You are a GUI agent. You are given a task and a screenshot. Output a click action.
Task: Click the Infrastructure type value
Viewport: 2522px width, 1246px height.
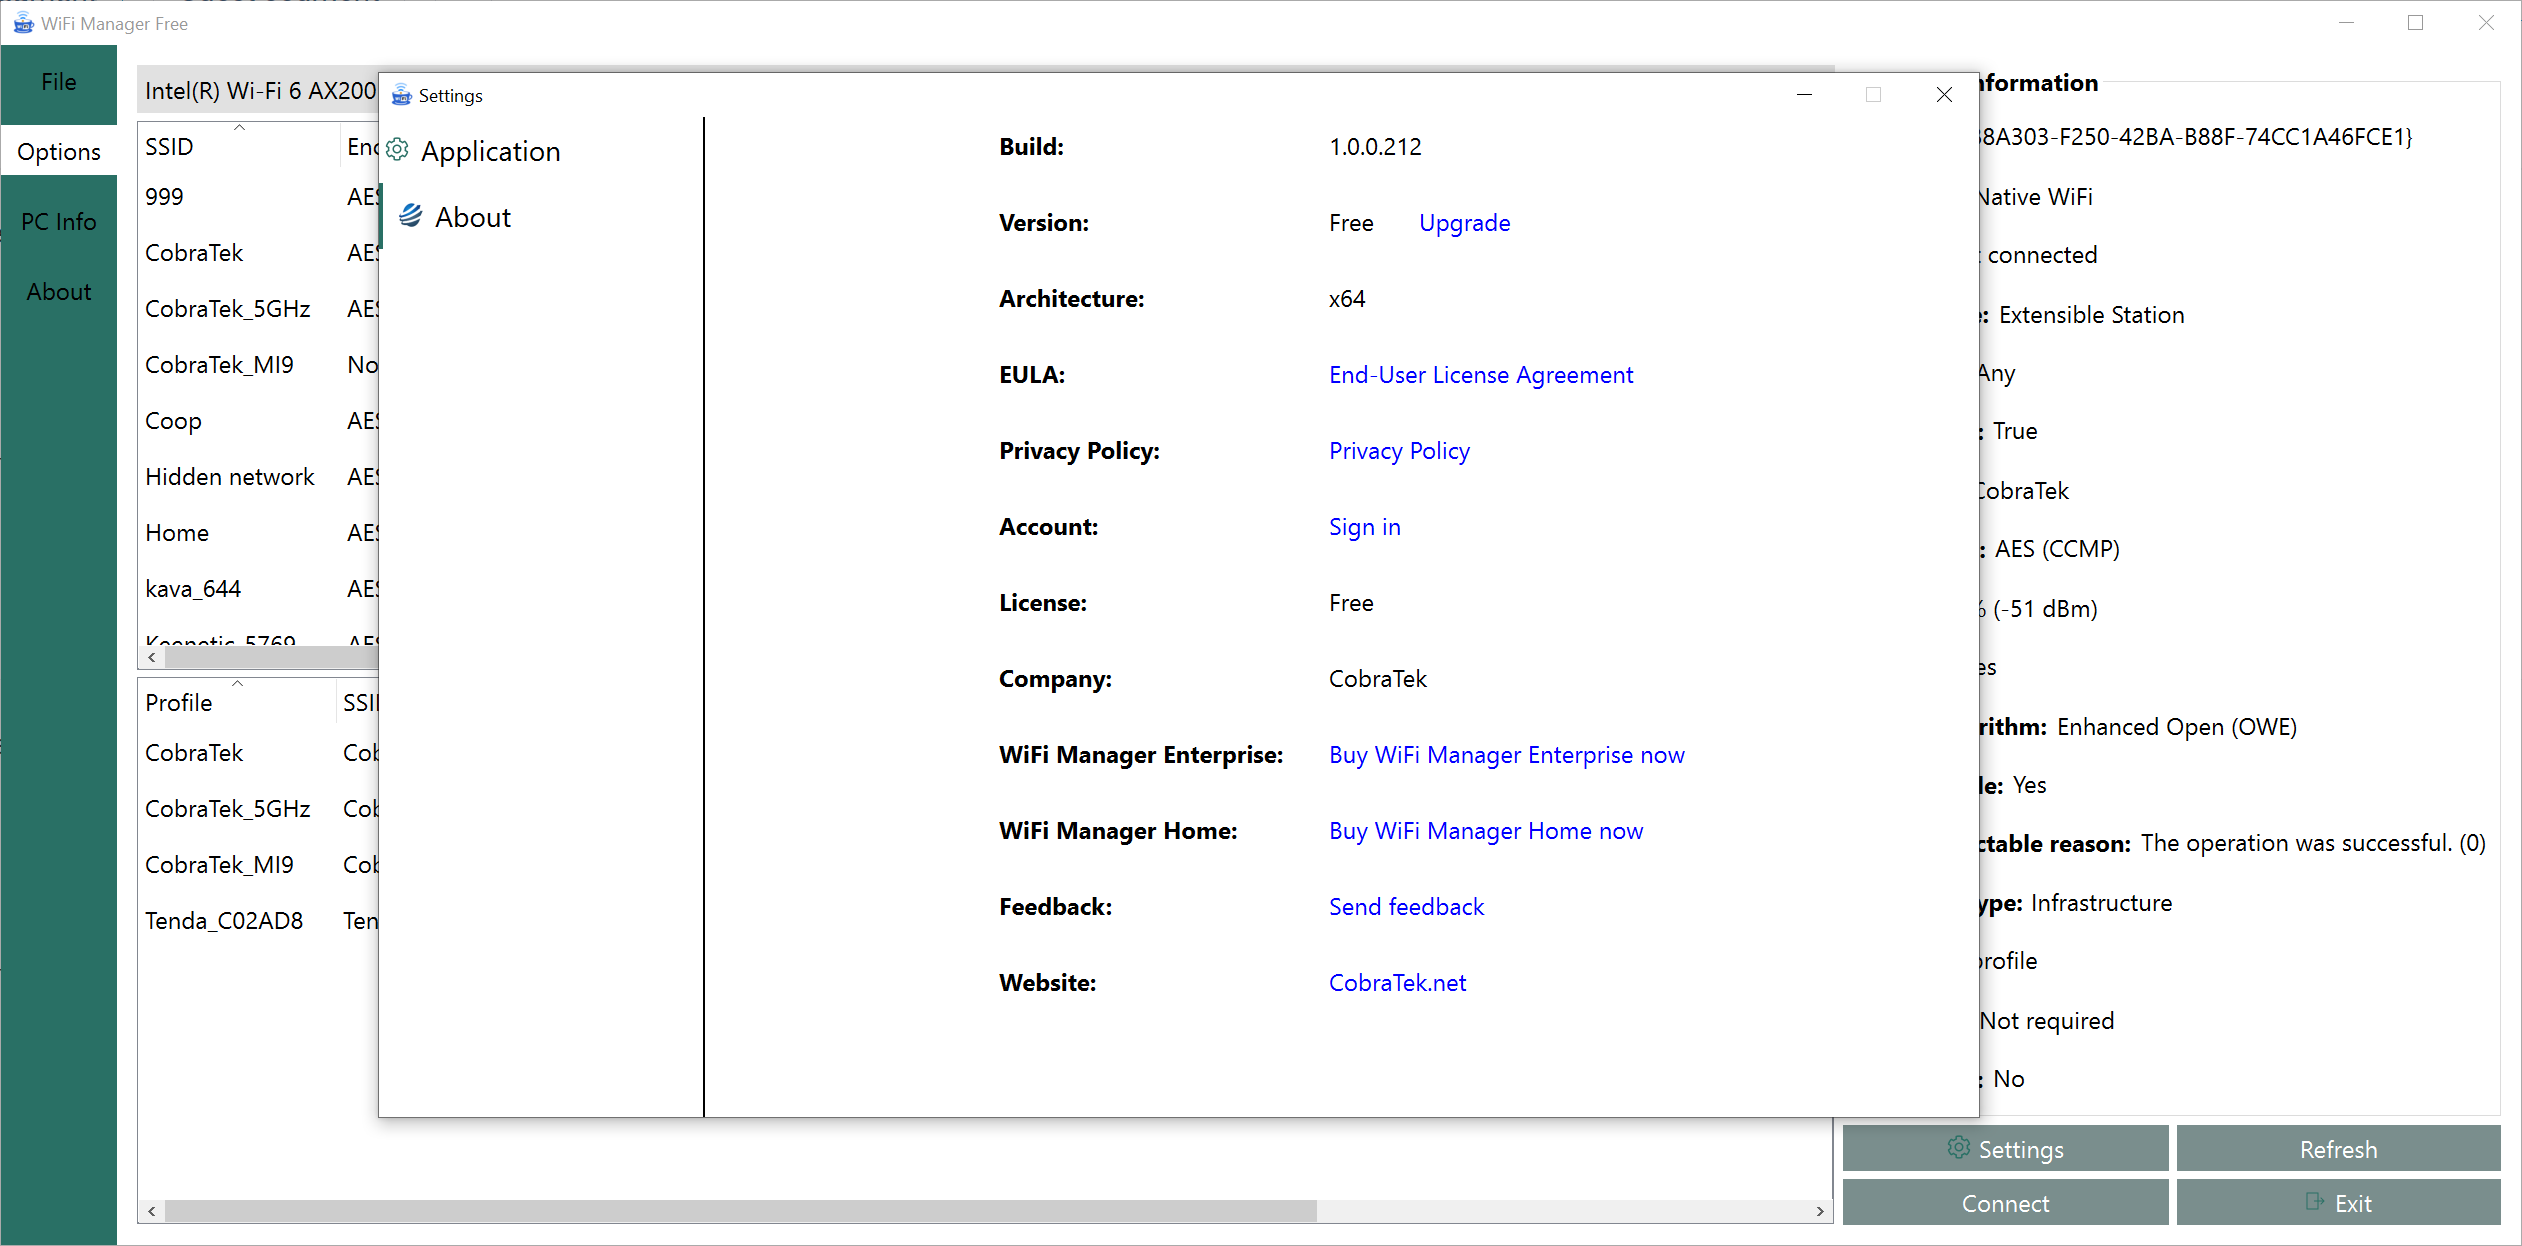click(x=2101, y=903)
